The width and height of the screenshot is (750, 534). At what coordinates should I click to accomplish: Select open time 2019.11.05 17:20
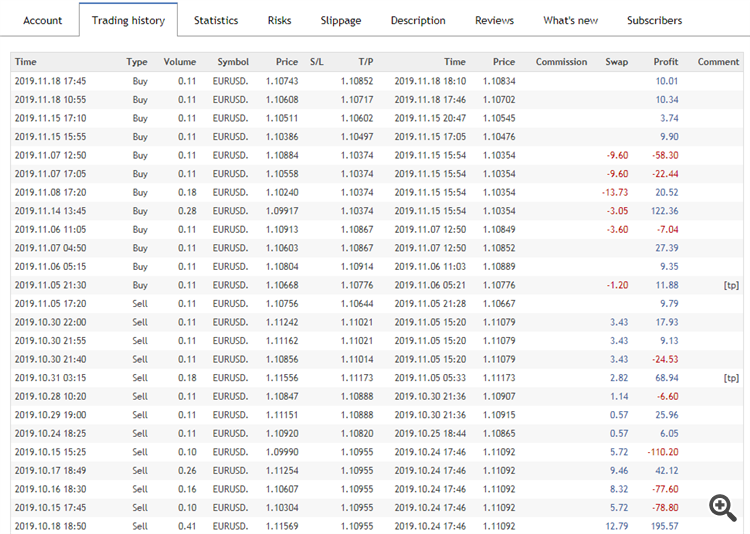(x=50, y=304)
